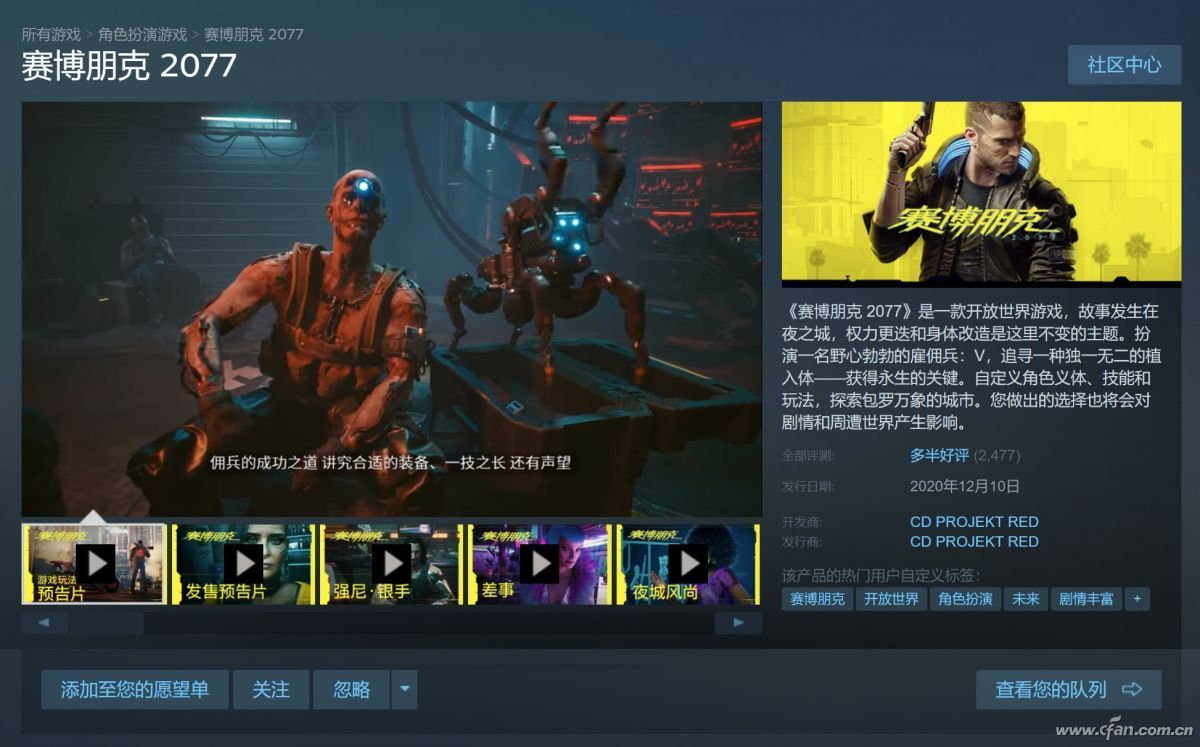The height and width of the screenshot is (747, 1200).
Task: Open developer link CD PROJEKT RED
Action: (974, 521)
